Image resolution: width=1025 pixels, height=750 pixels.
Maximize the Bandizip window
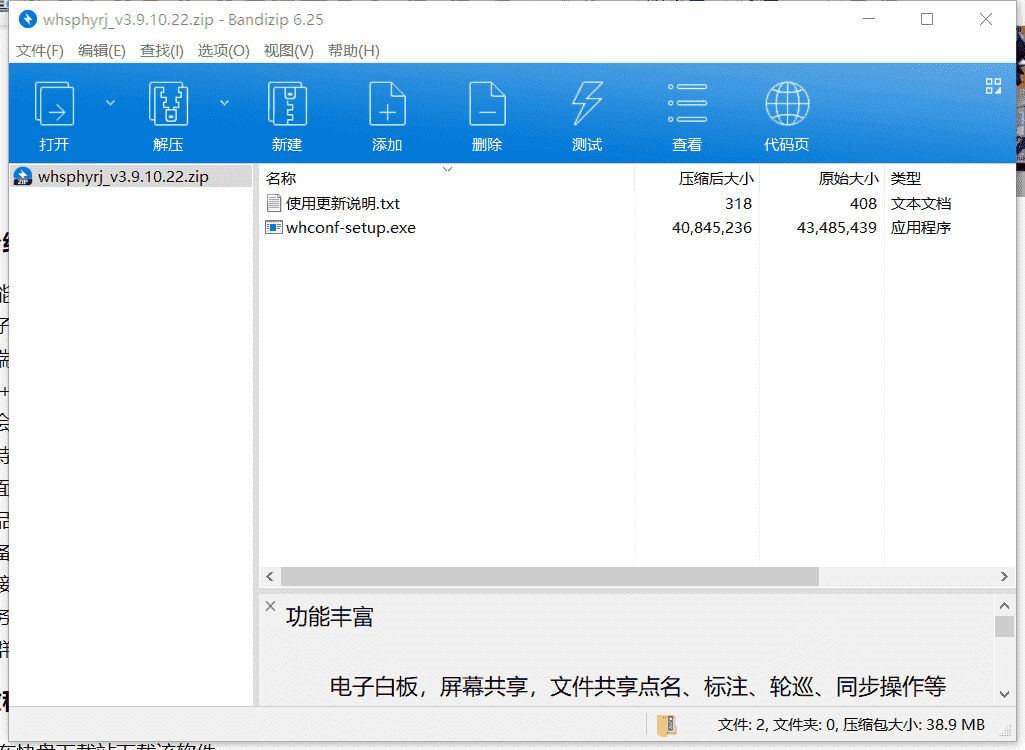[927, 20]
